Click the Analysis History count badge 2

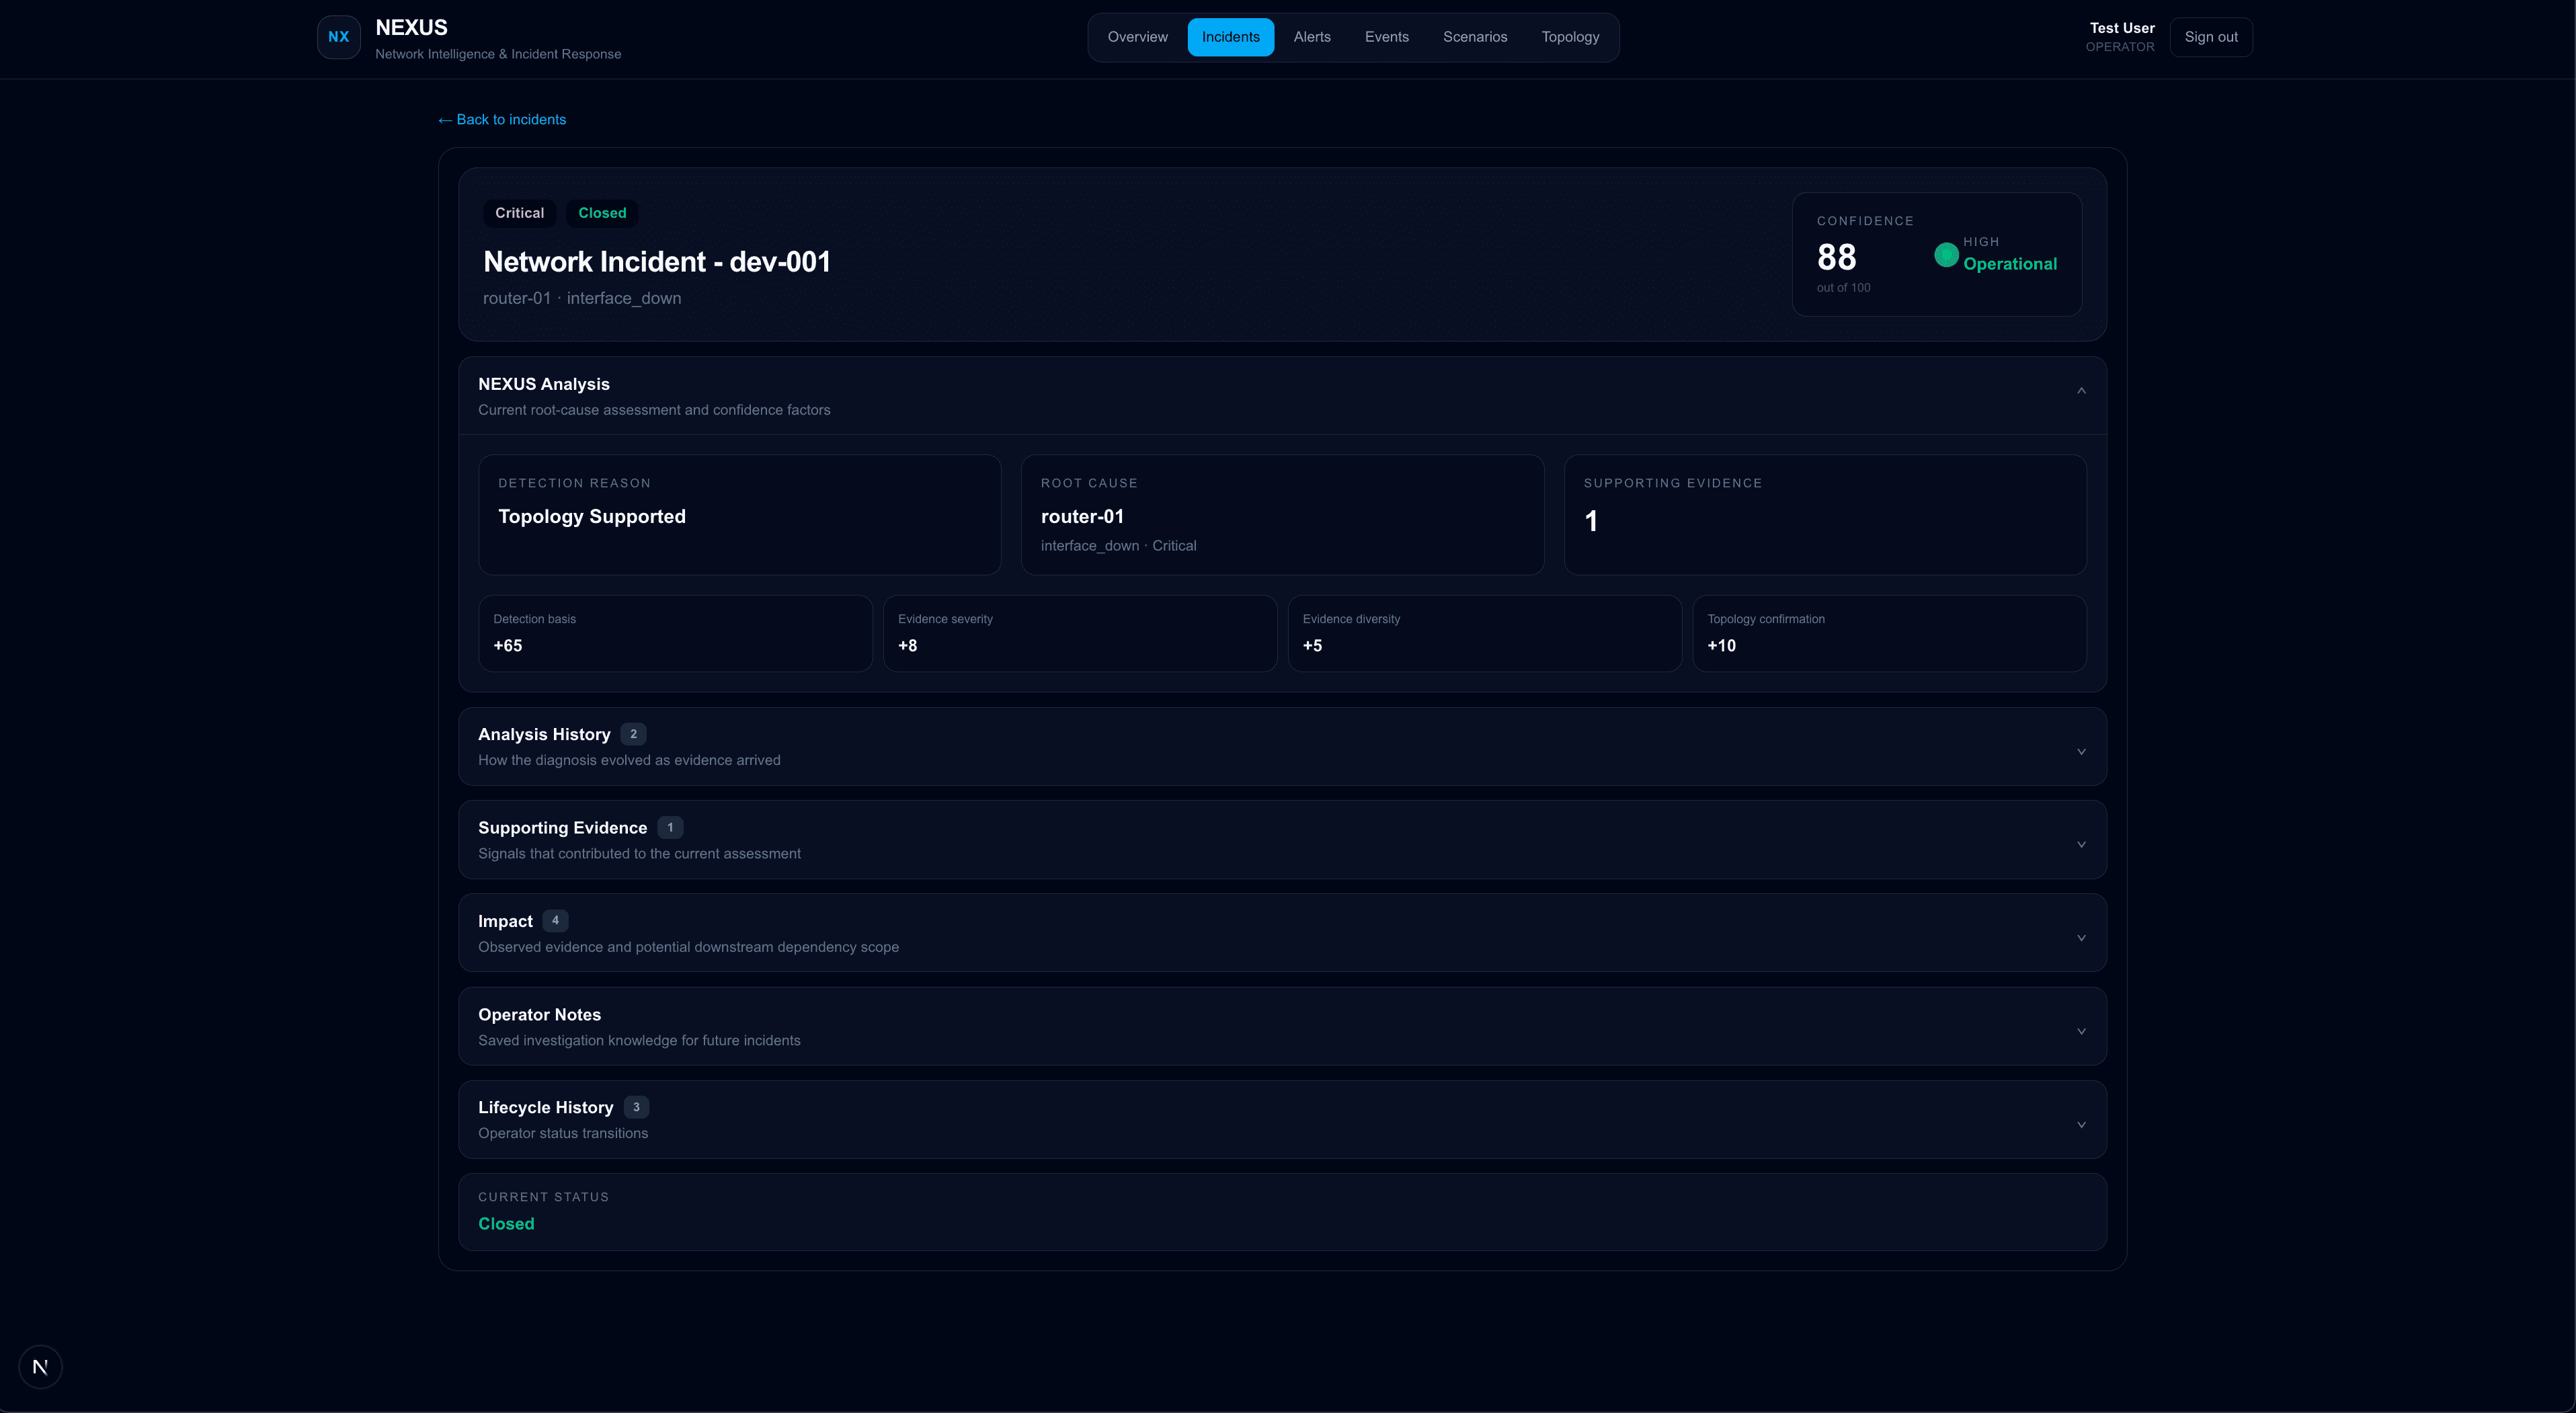pos(633,734)
